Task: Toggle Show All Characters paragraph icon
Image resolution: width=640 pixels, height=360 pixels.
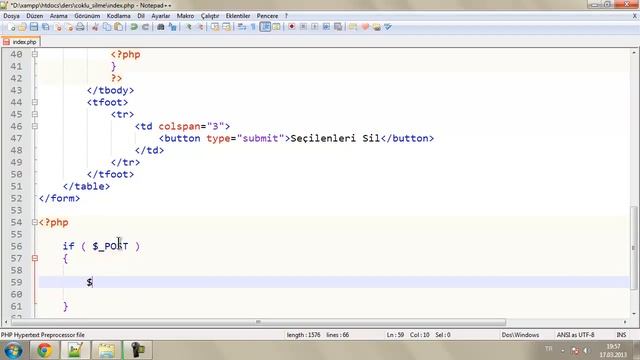Action: tap(253, 27)
